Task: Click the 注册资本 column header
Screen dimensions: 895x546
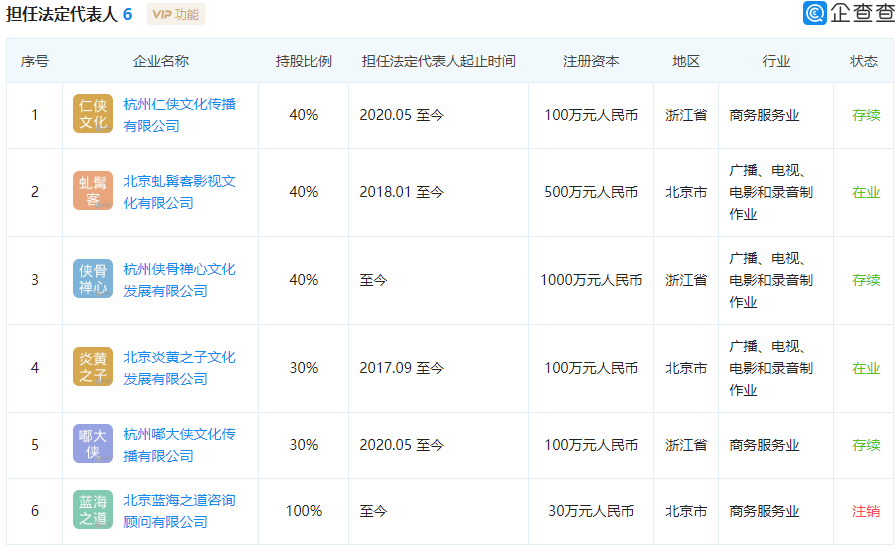Action: coord(591,61)
